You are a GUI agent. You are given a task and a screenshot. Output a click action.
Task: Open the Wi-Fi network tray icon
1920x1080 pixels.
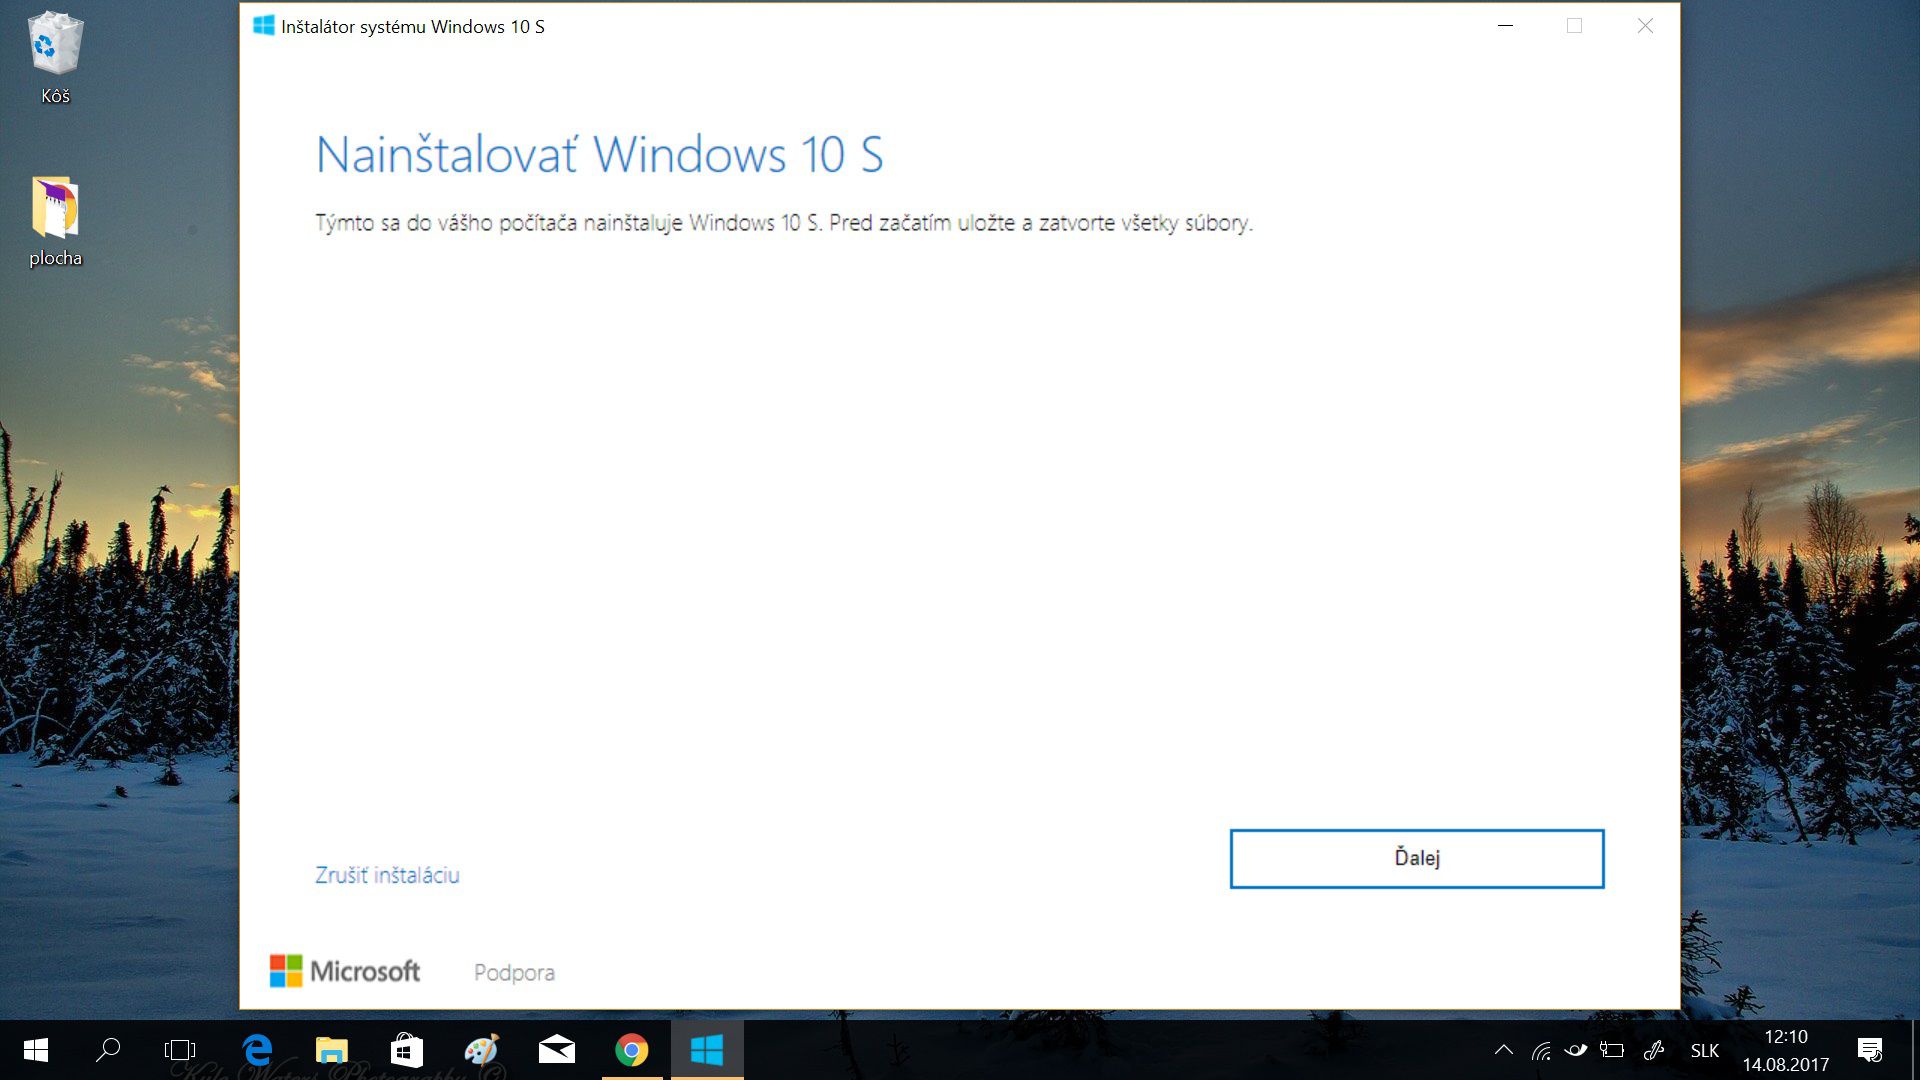point(1541,1050)
